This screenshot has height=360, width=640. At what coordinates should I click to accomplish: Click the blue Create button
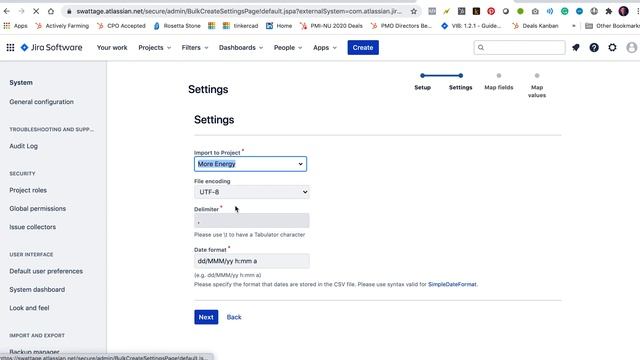point(363,48)
